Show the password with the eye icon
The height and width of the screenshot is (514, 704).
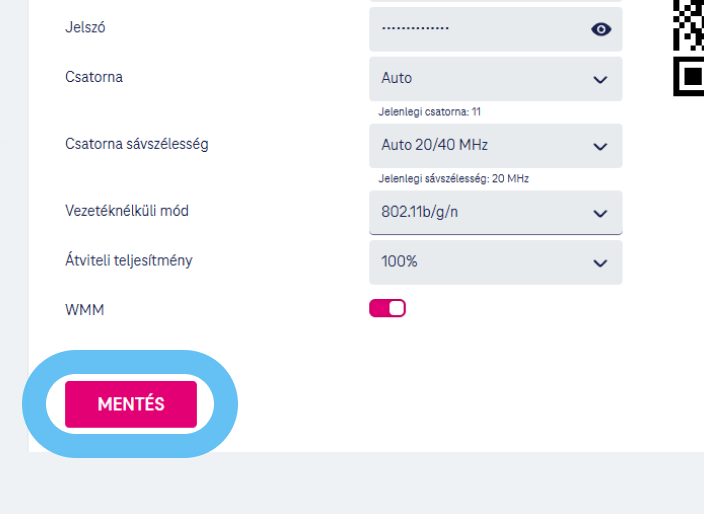point(601,29)
